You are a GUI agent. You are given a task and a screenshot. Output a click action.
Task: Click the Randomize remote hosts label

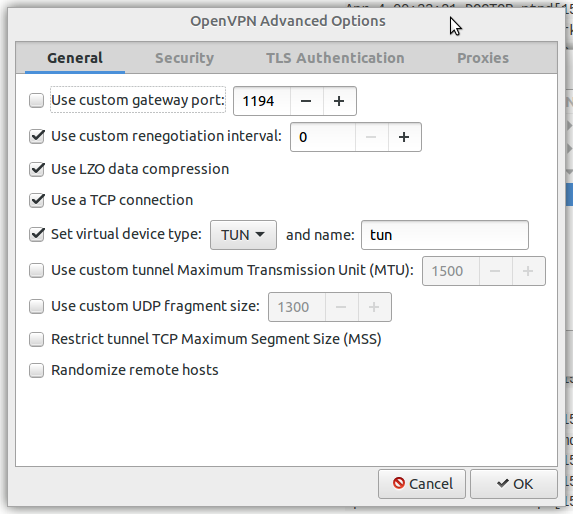click(x=135, y=370)
